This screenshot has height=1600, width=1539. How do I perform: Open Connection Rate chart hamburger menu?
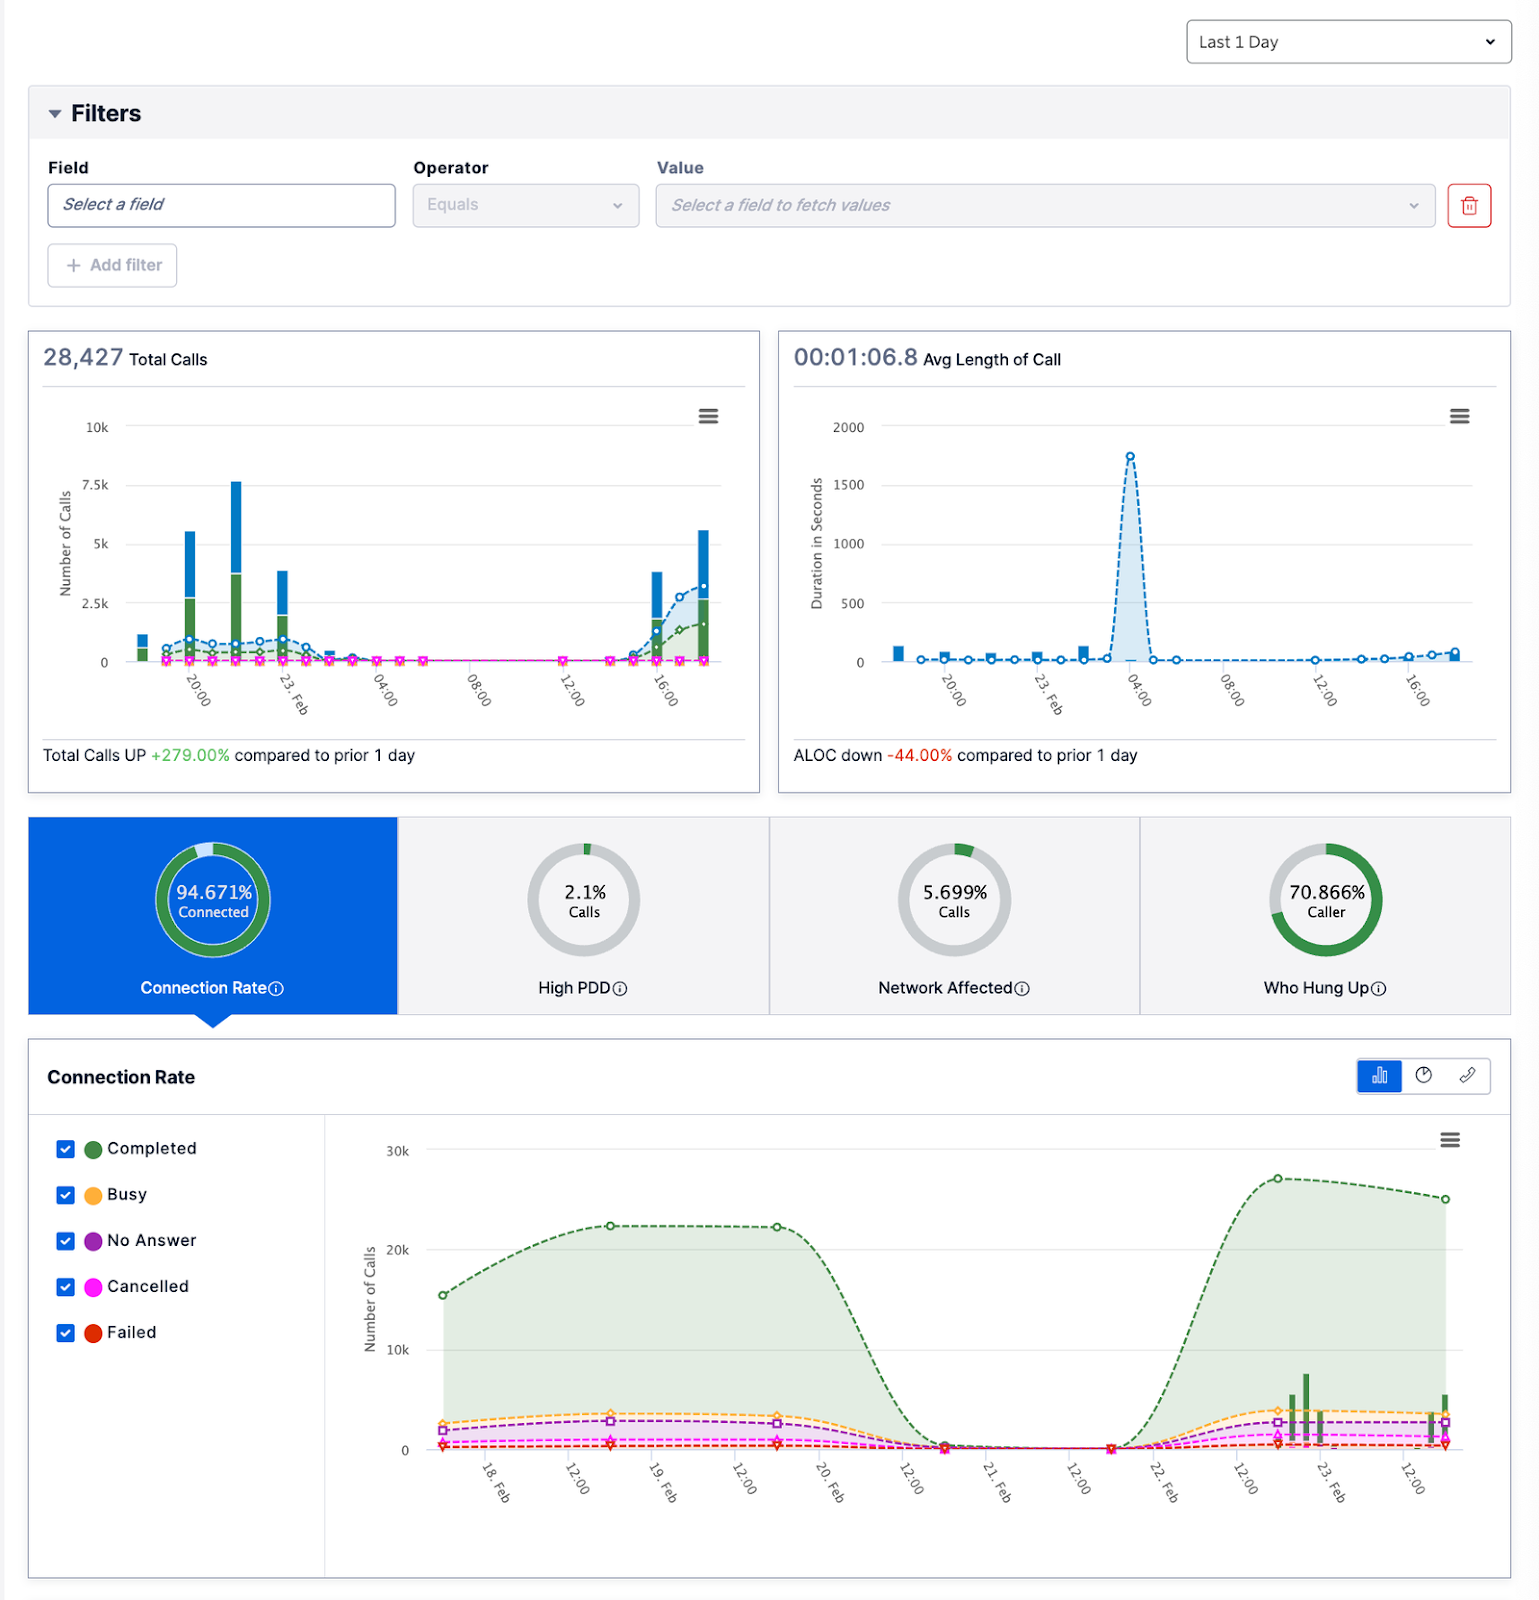coord(1449,1140)
